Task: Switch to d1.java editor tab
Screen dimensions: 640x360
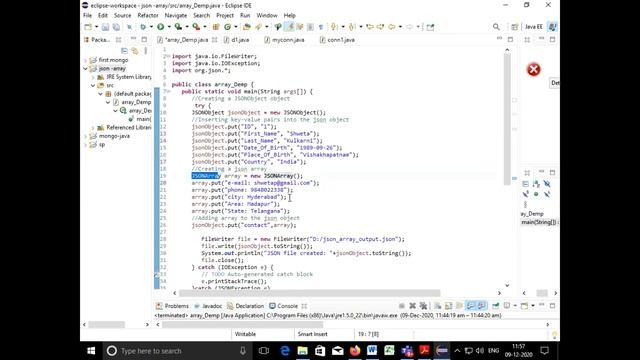Action: (237, 40)
